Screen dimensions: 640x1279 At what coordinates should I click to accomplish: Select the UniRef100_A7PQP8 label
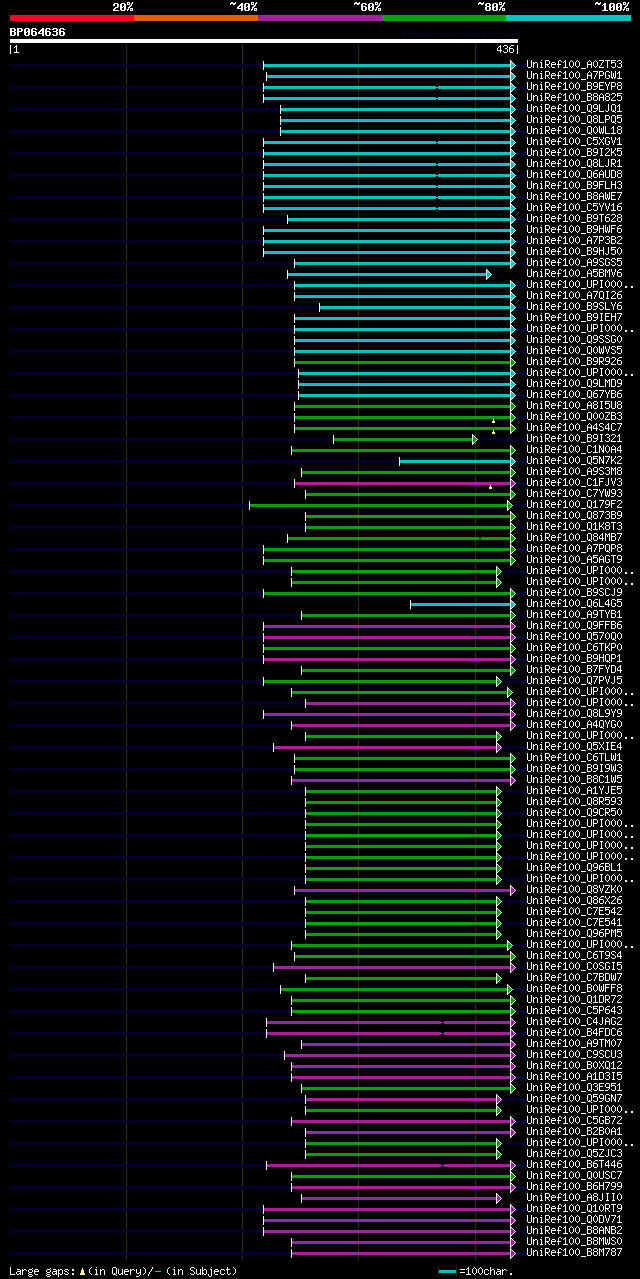tap(574, 549)
